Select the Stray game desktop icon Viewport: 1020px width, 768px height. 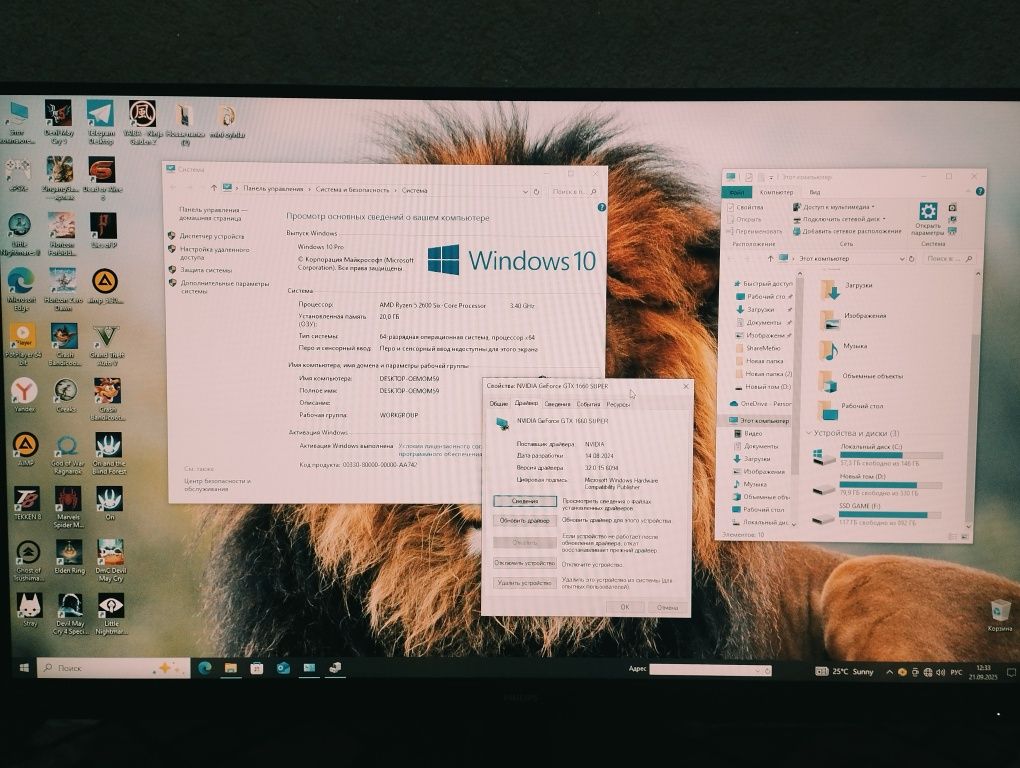30,610
